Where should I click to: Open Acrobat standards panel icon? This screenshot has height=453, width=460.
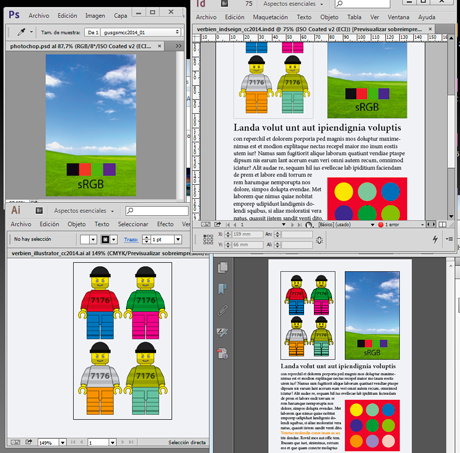coord(222,353)
